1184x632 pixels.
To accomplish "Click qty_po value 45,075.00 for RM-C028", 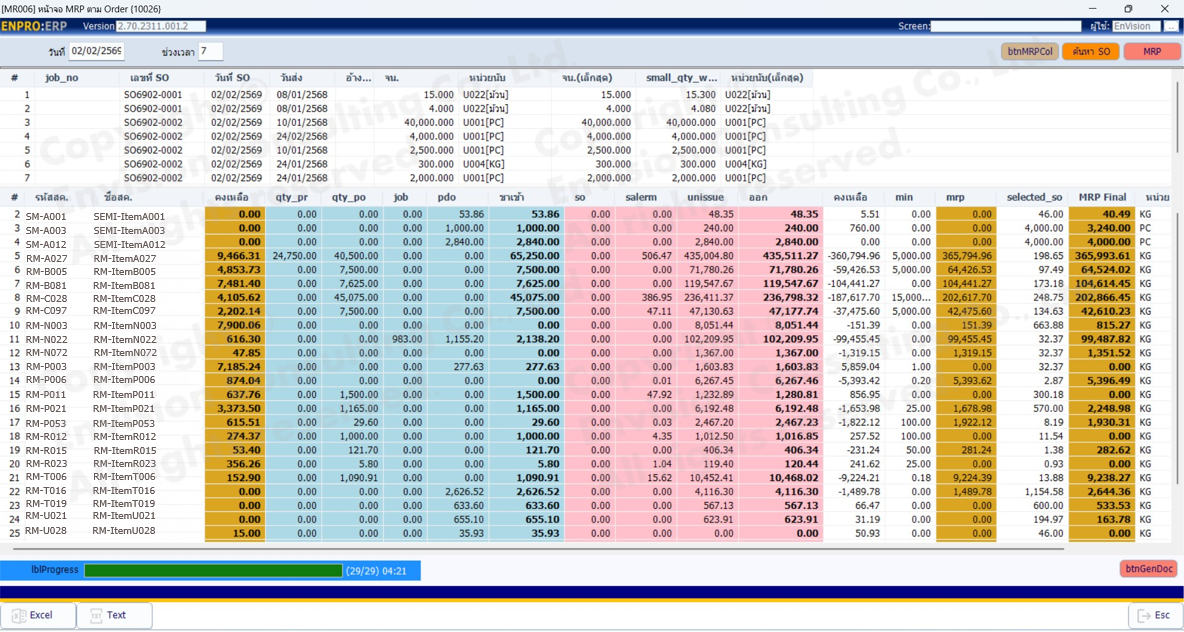I will [357, 297].
